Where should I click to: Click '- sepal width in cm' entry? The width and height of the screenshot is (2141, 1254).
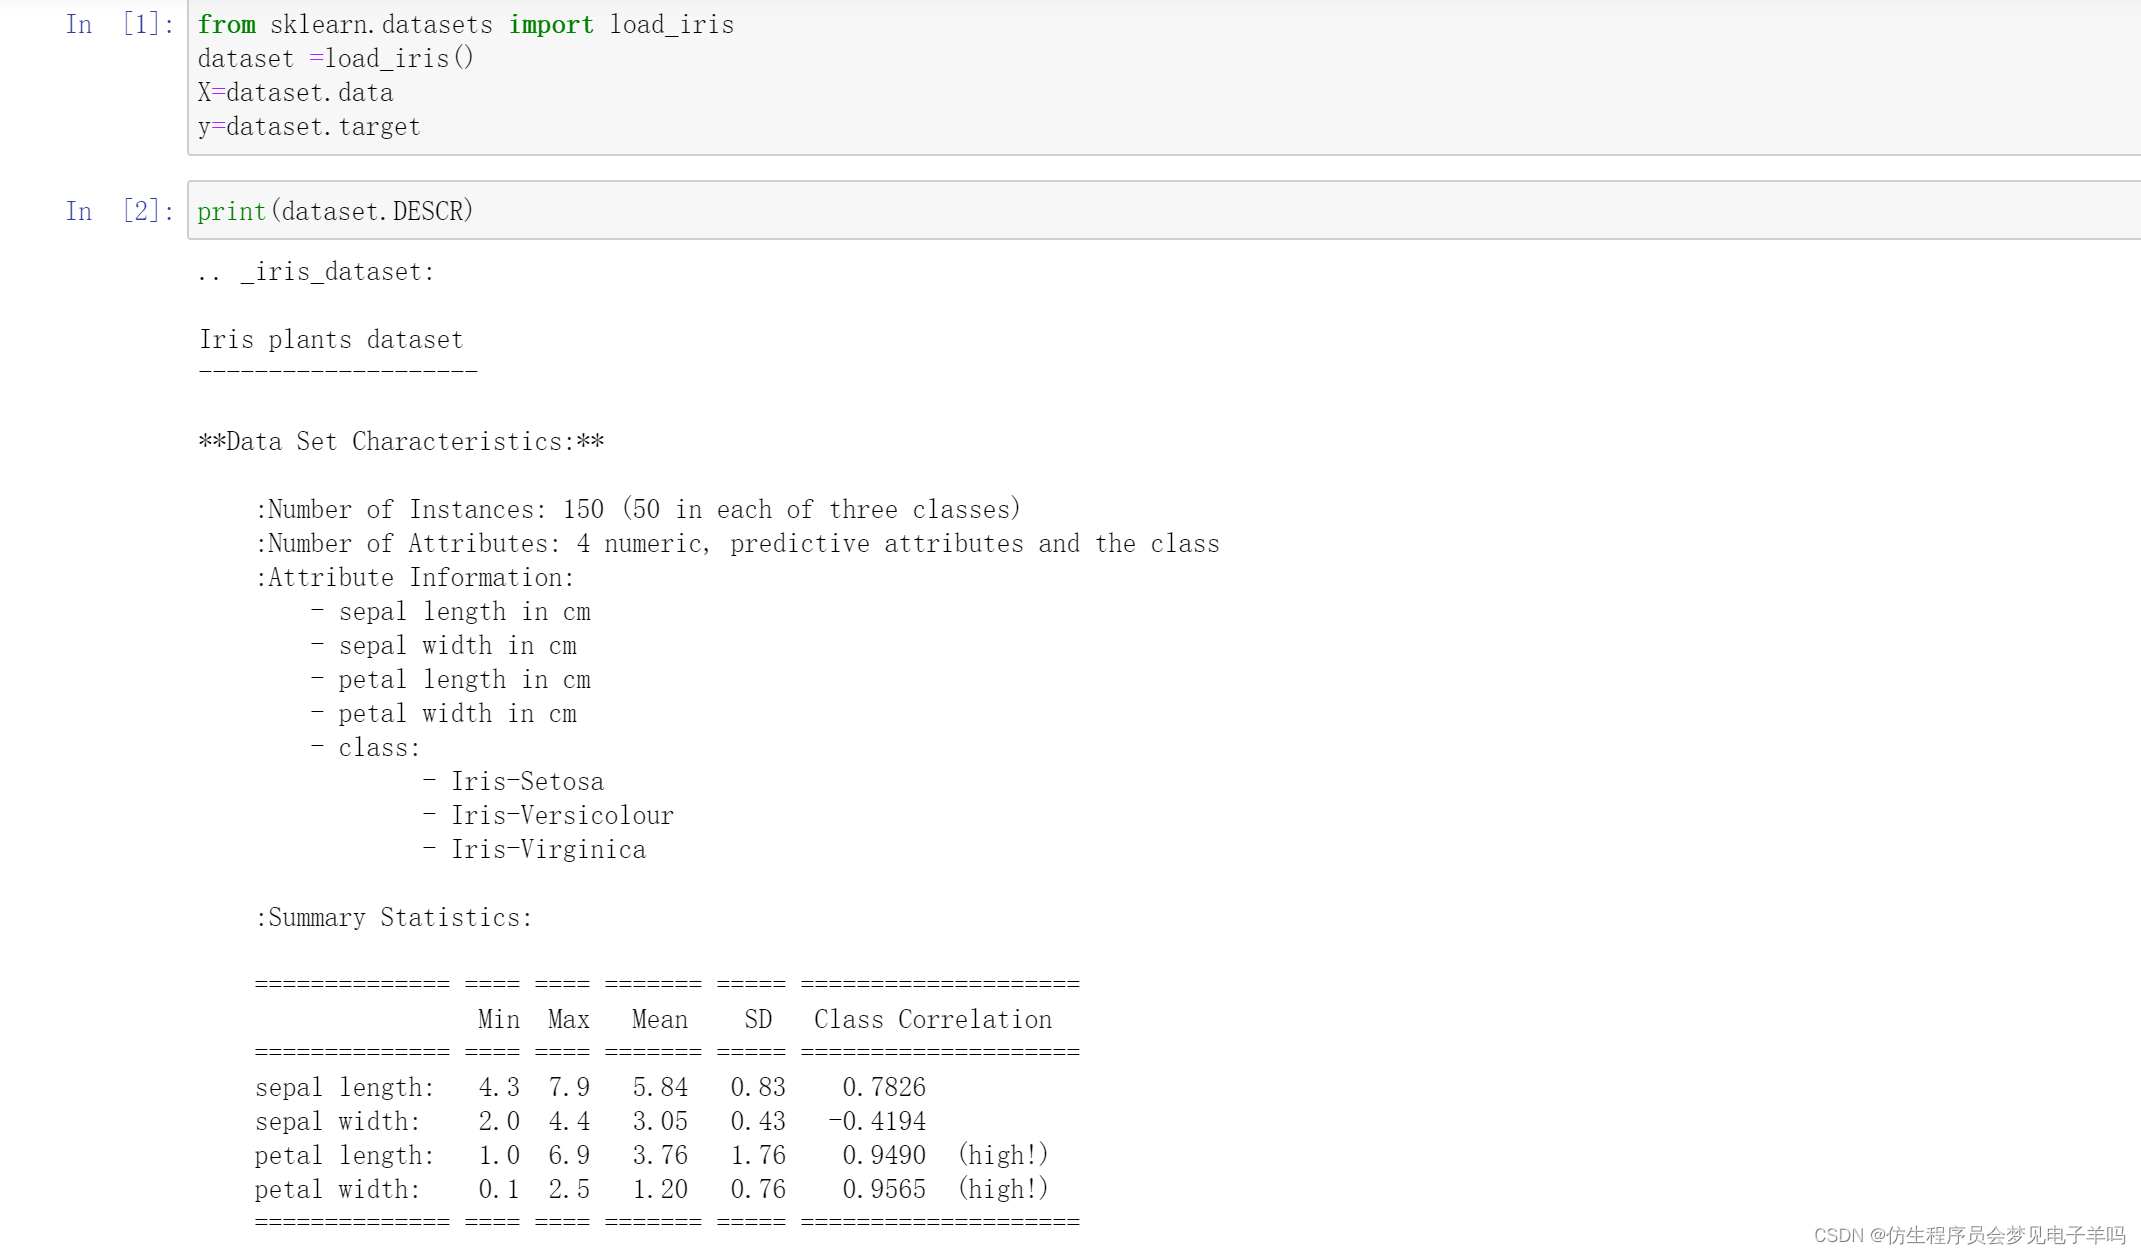click(444, 646)
